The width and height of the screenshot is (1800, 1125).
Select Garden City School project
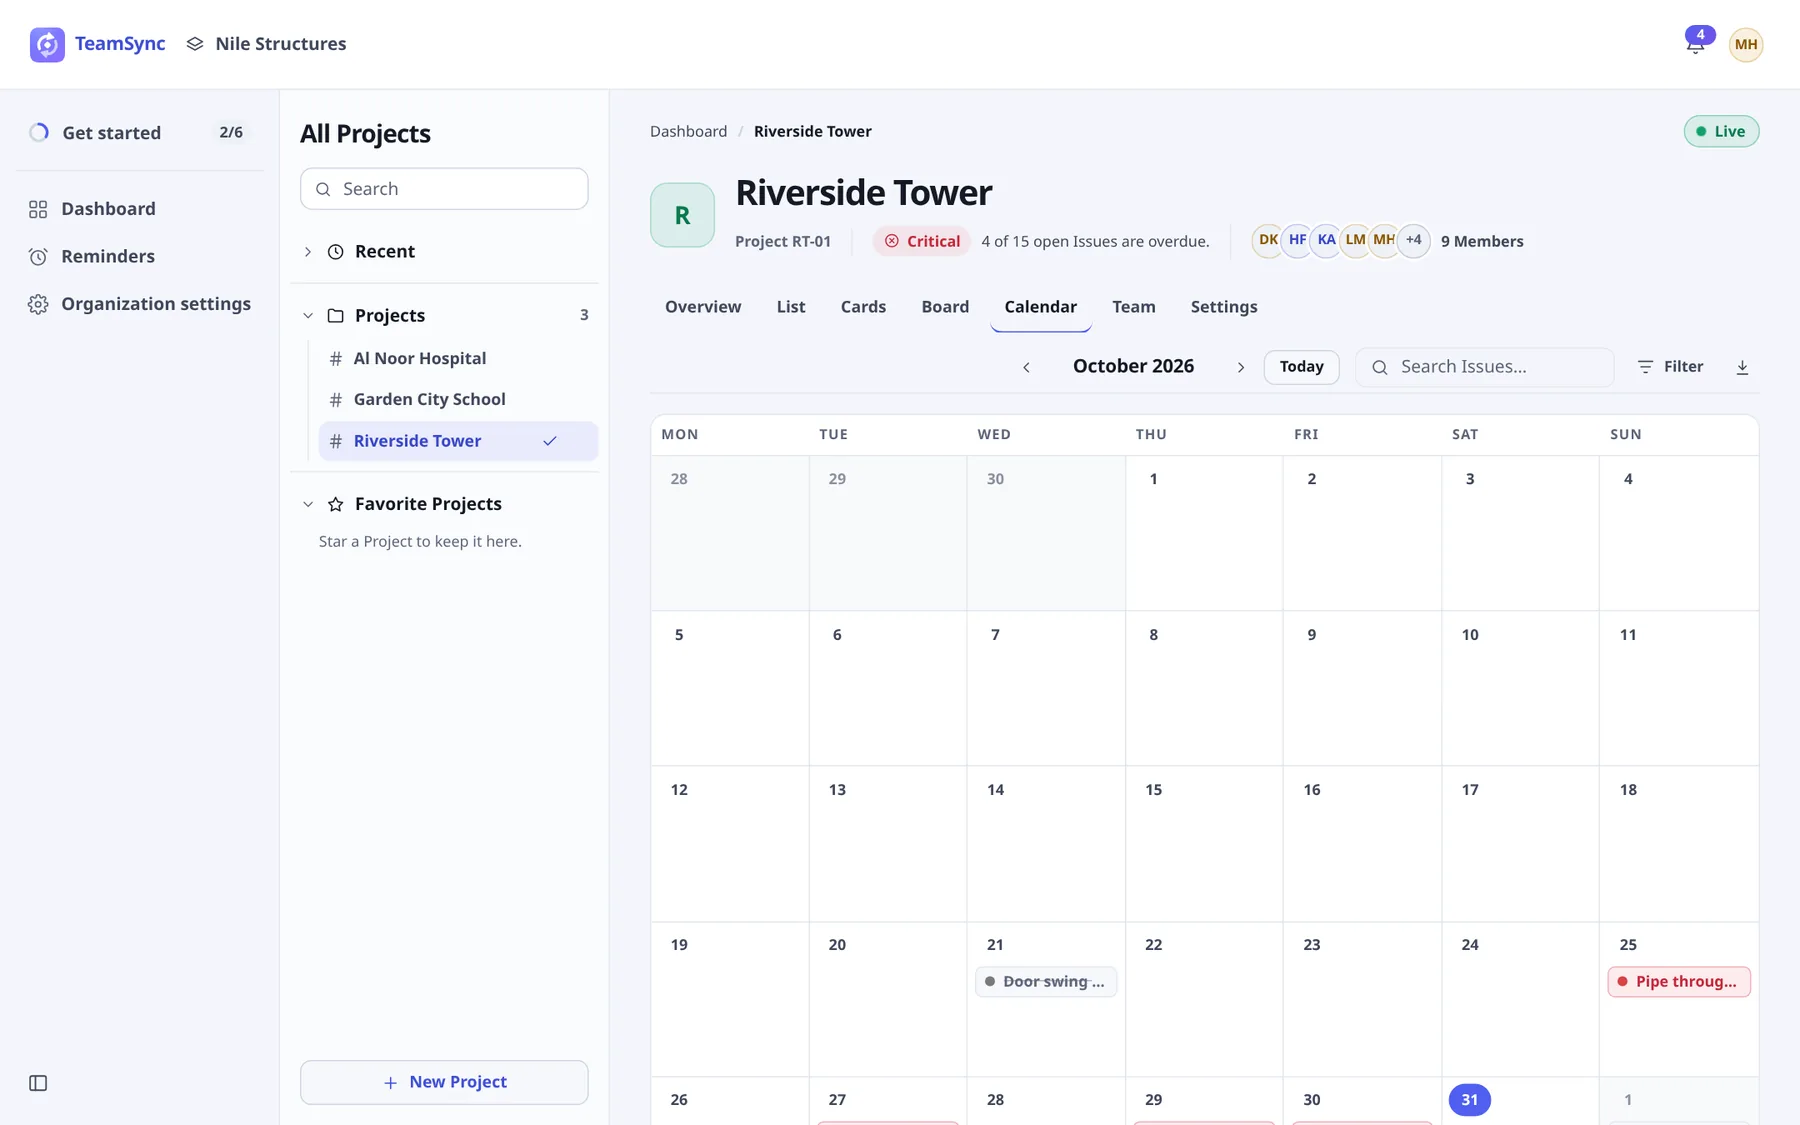coord(458,399)
